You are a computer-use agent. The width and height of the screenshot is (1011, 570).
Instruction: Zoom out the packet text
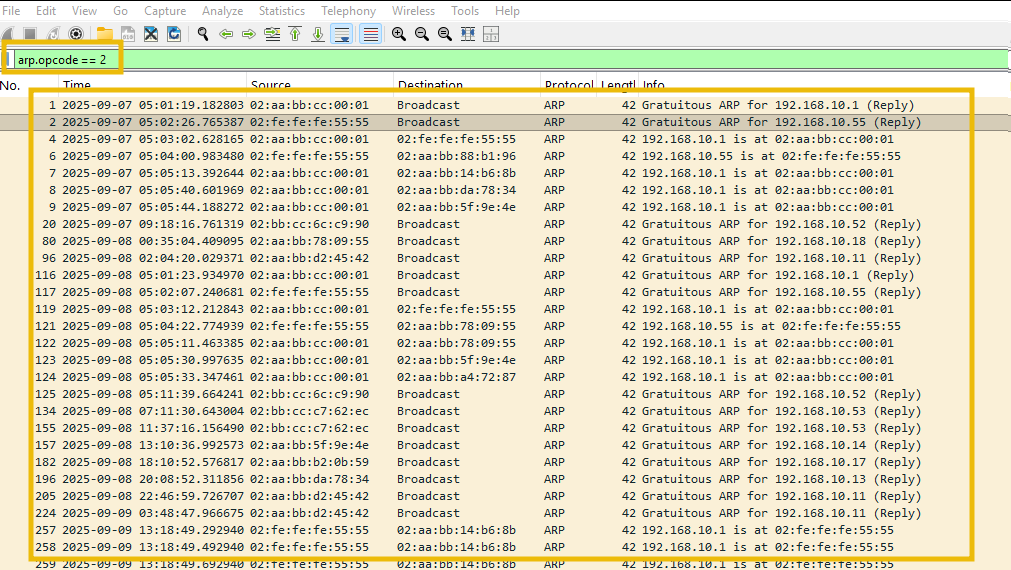tap(422, 34)
